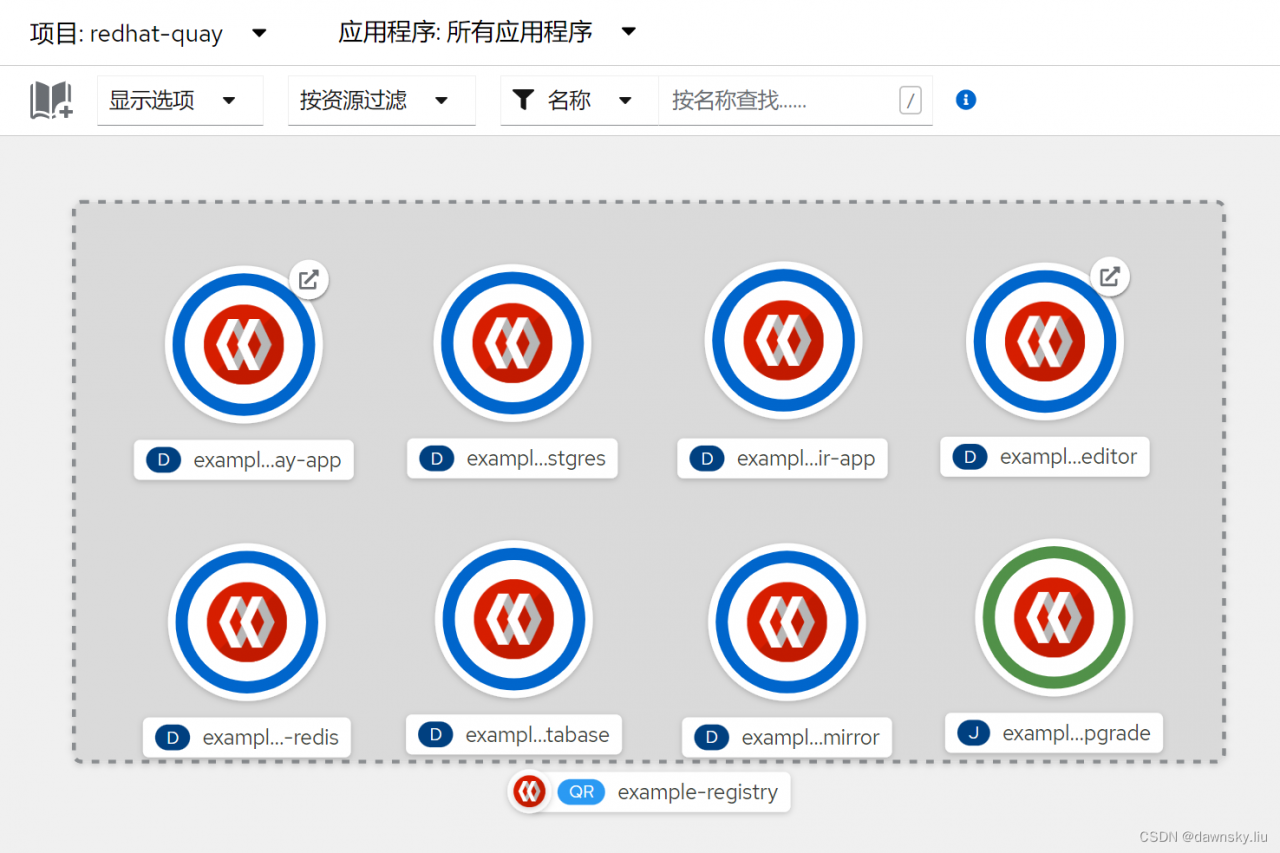
Task: Expand the 按资源过滤 filter dropdown
Action: [x=382, y=100]
